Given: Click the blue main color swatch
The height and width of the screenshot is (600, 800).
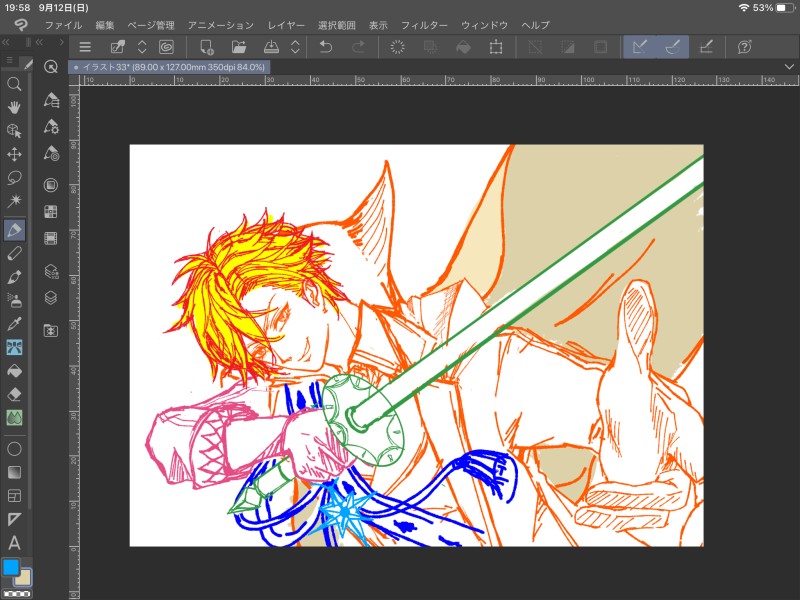Looking at the screenshot, I should [x=10, y=568].
